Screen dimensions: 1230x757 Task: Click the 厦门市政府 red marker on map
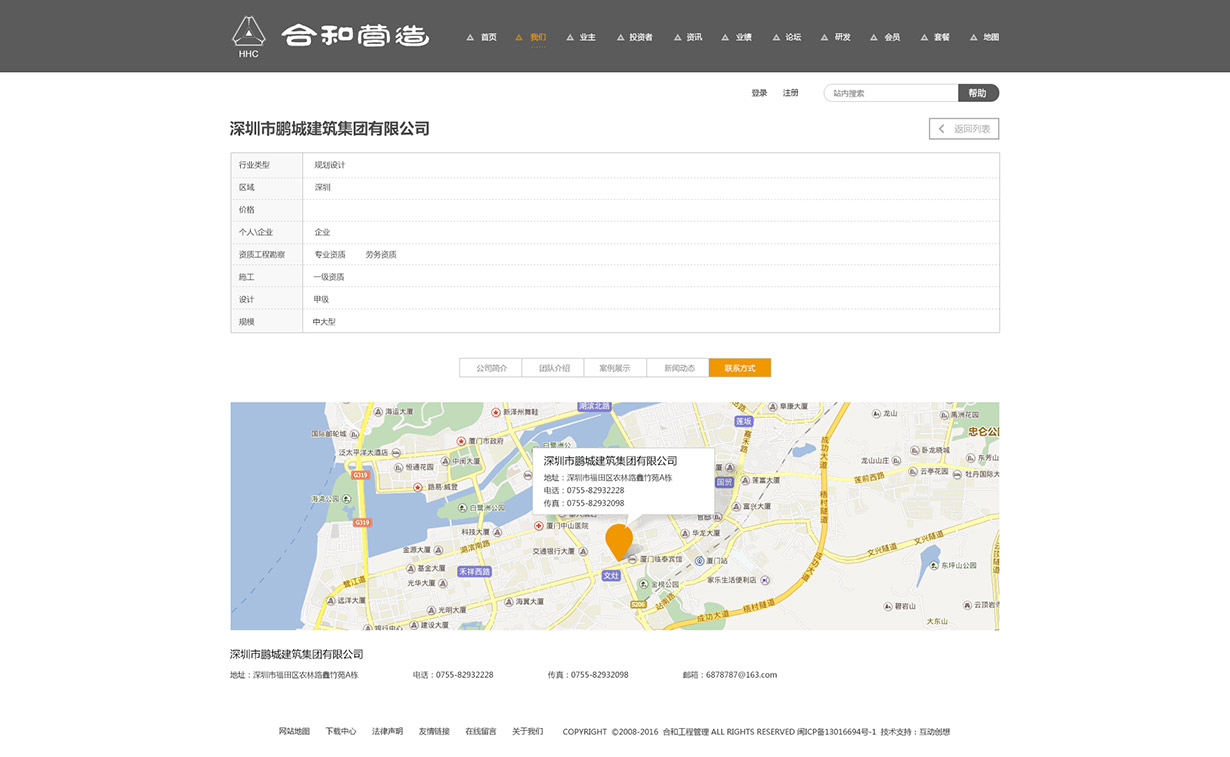pyautogui.click(x=461, y=440)
